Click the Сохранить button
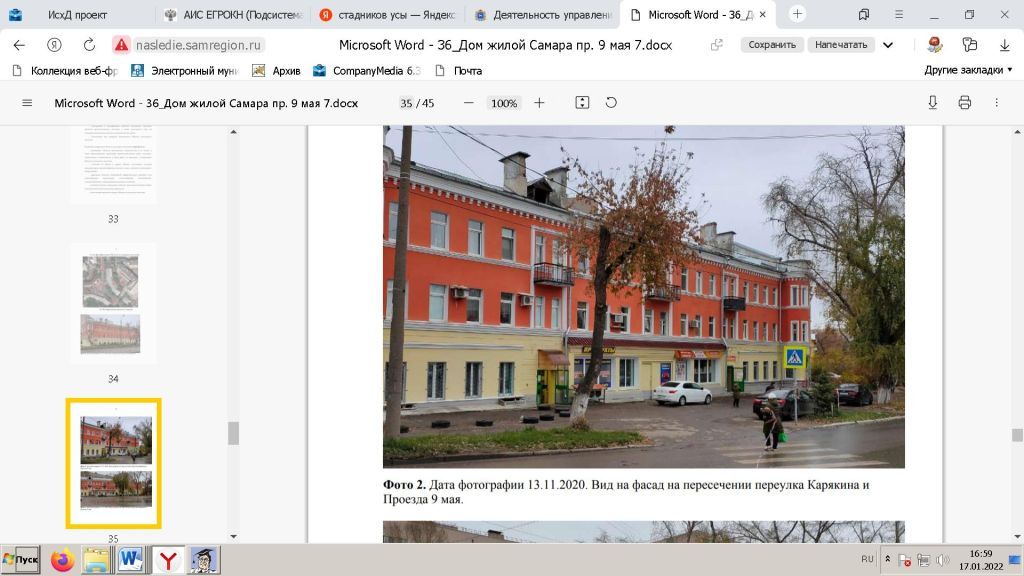 pyautogui.click(x=772, y=45)
